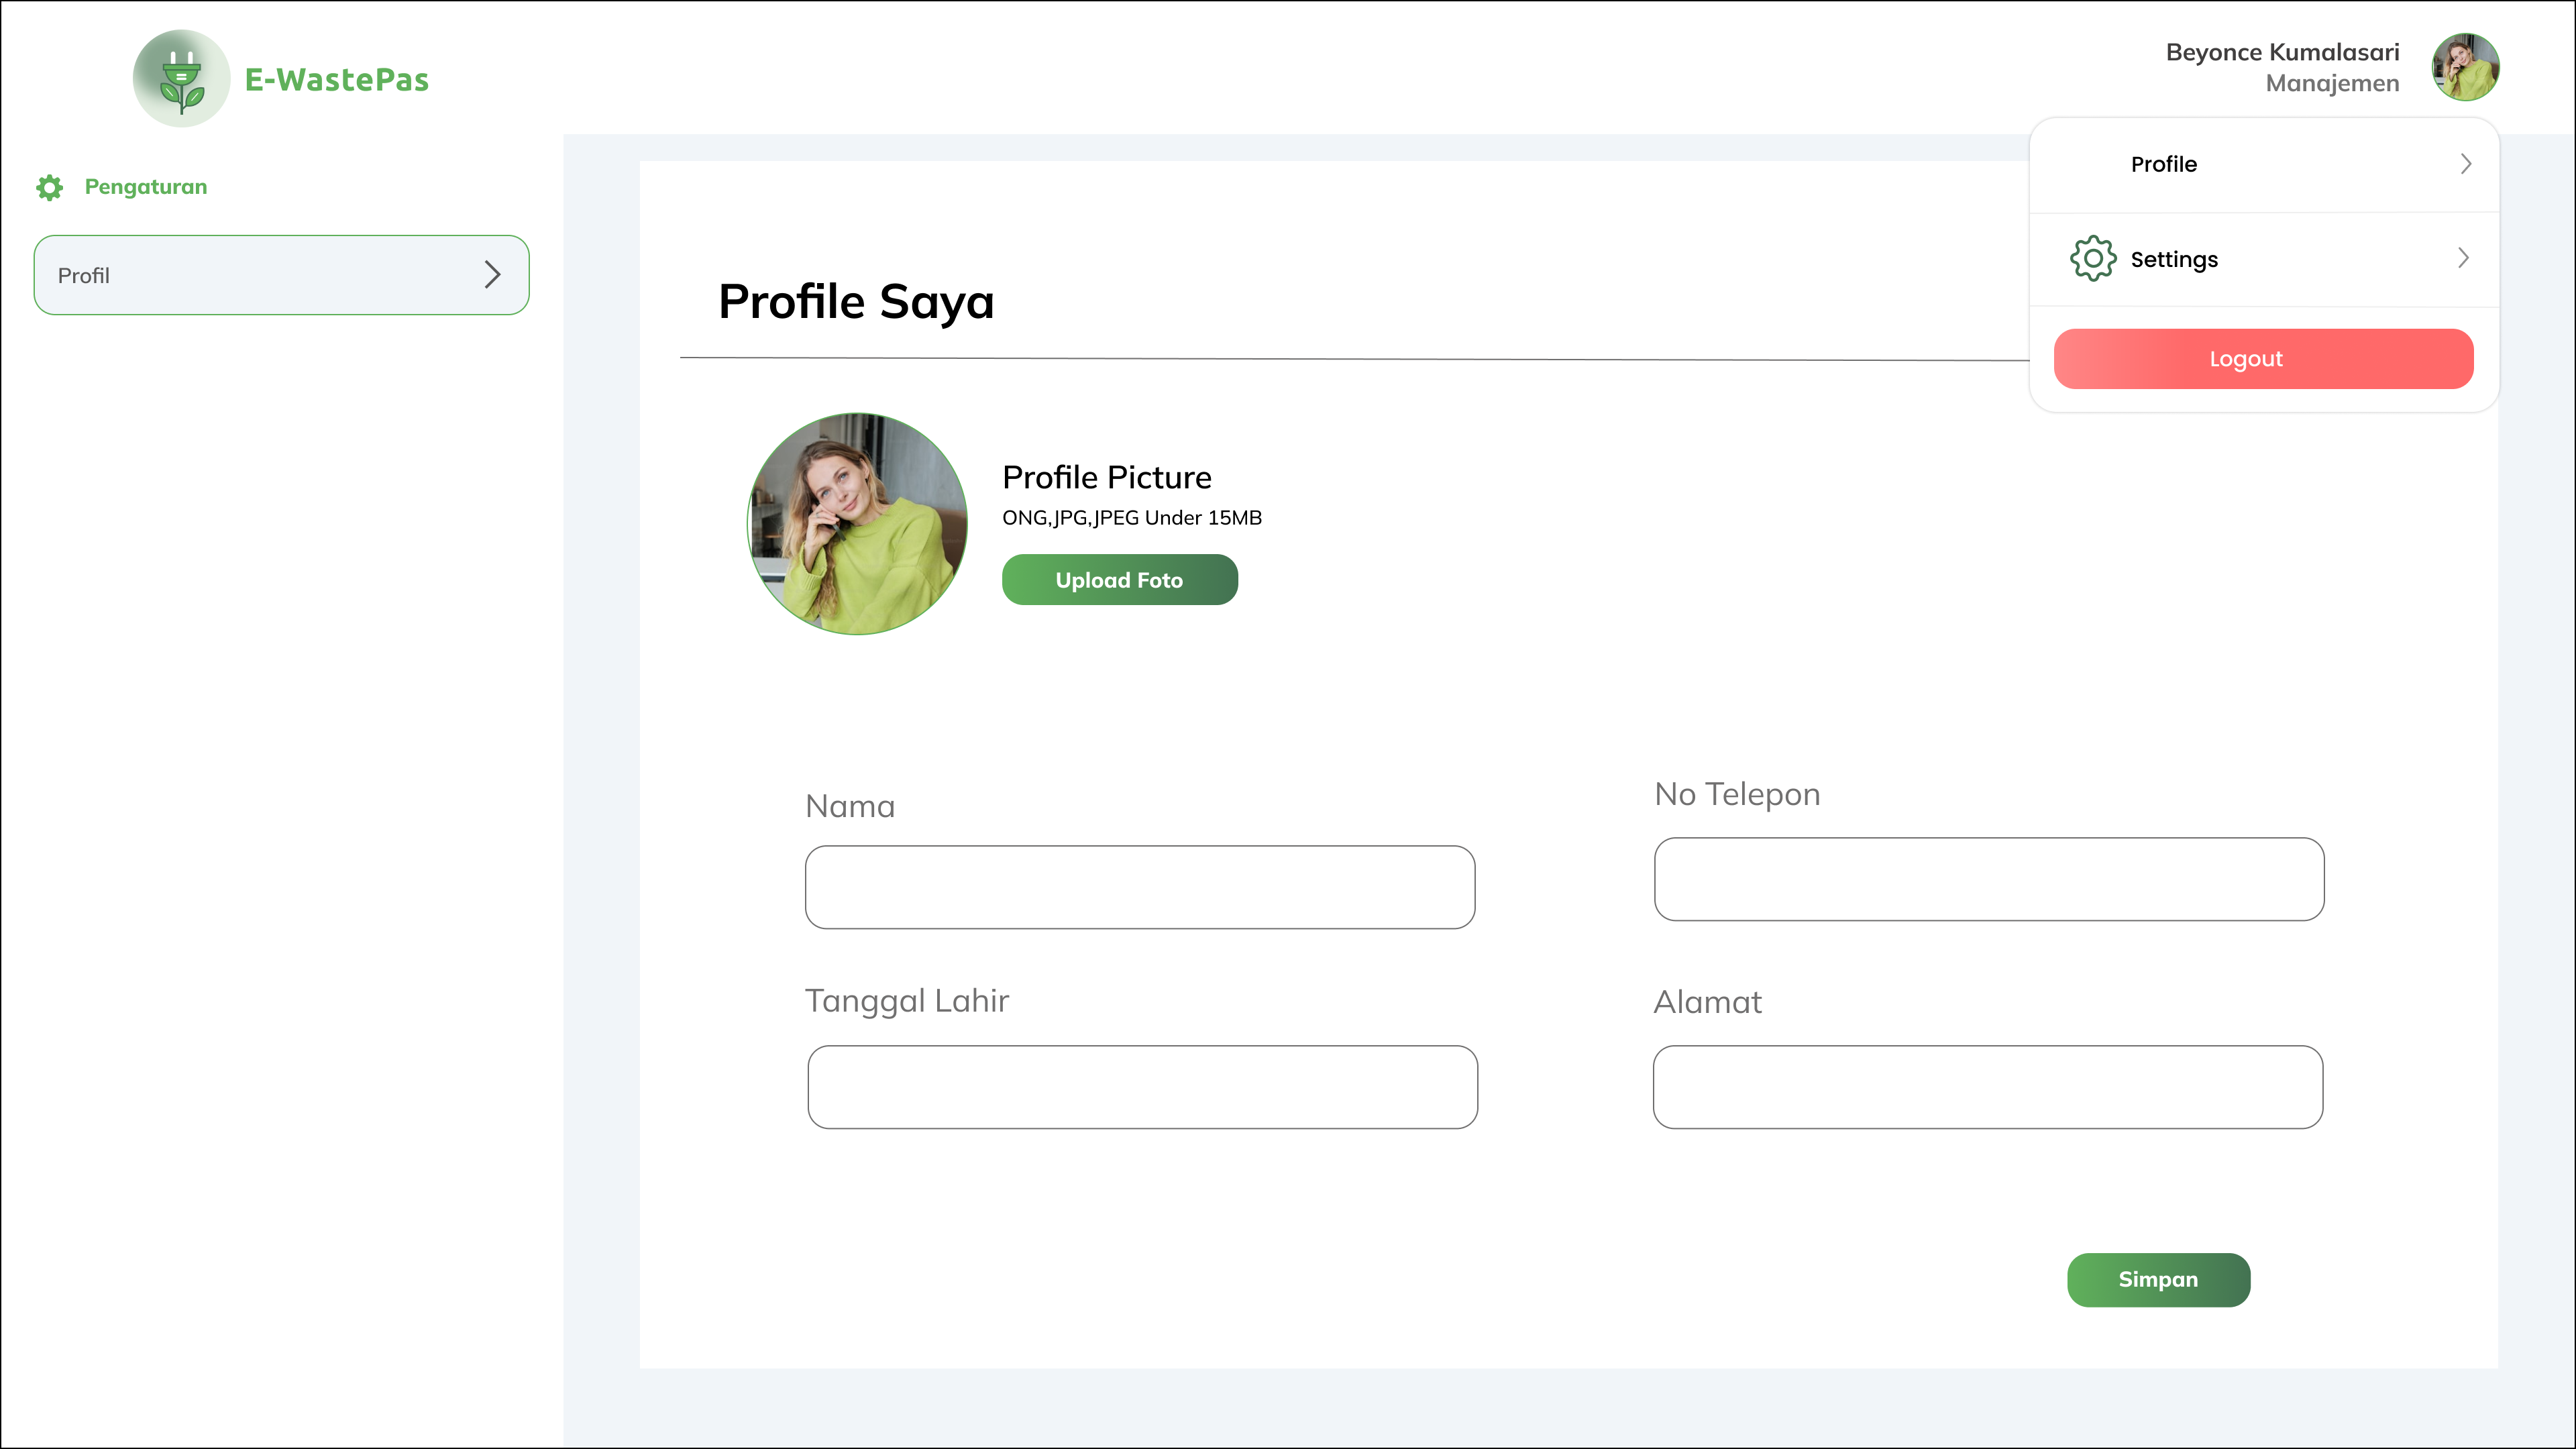Image resolution: width=2576 pixels, height=1449 pixels.
Task: Click the E-WastePas plug logo icon
Action: coord(181,79)
